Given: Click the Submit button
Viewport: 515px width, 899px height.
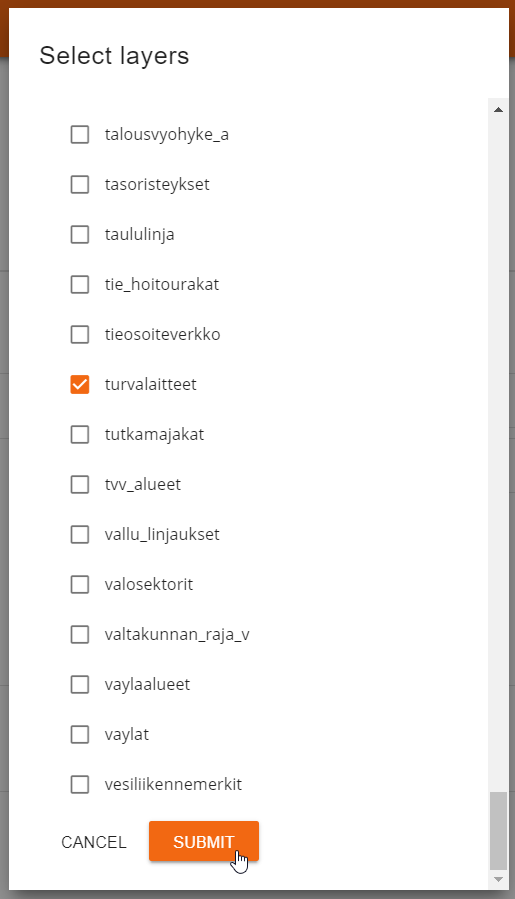Looking at the screenshot, I should [204, 841].
